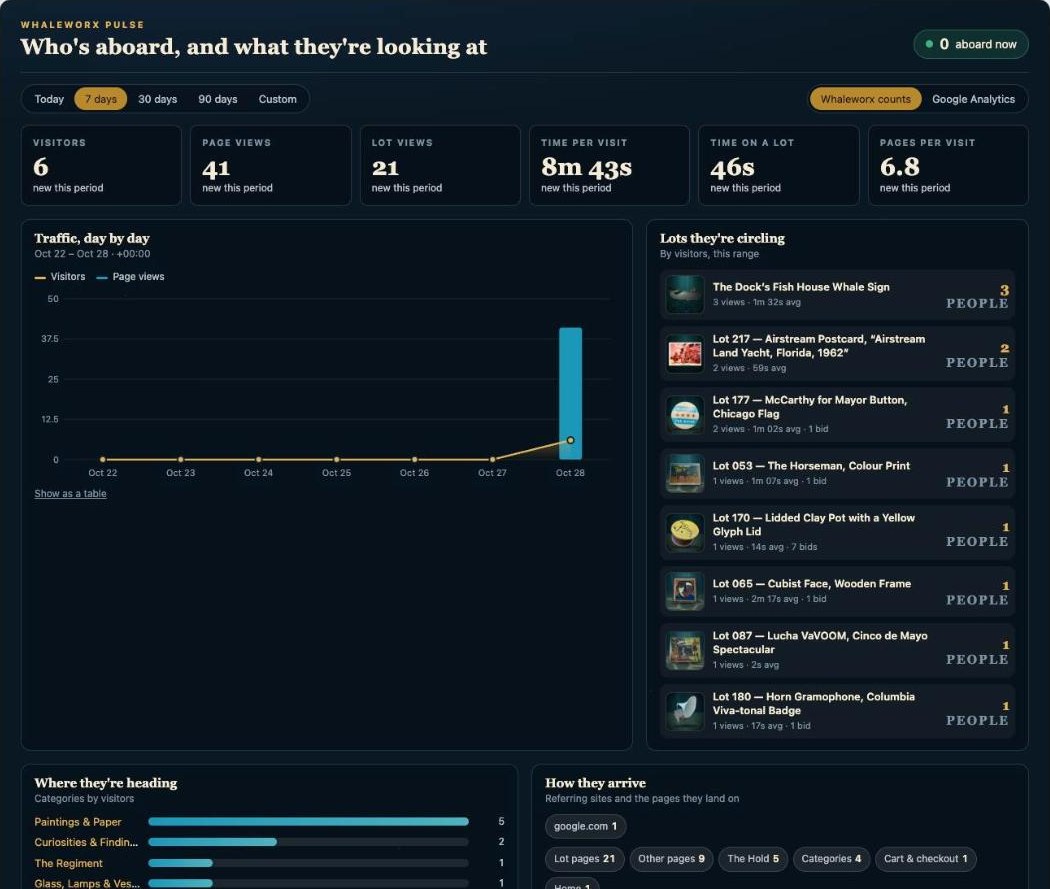Click Lot 177 McCarthy for Mayor Button title

tap(810, 406)
